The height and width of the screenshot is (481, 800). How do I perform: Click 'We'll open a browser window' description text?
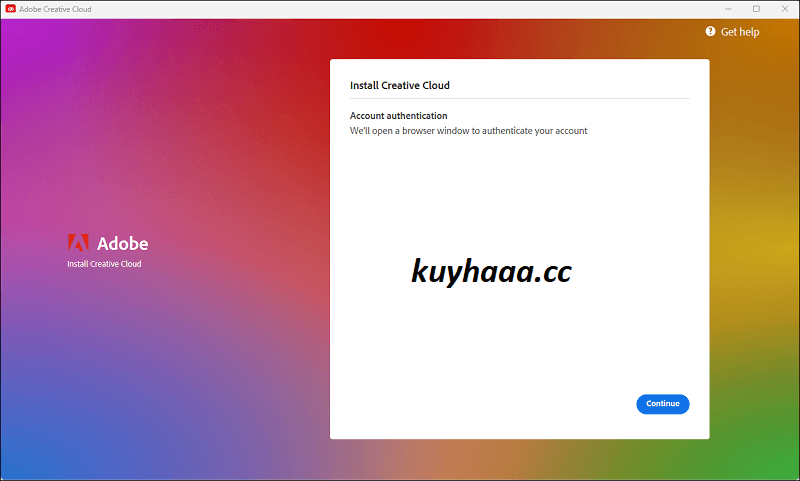(x=468, y=131)
